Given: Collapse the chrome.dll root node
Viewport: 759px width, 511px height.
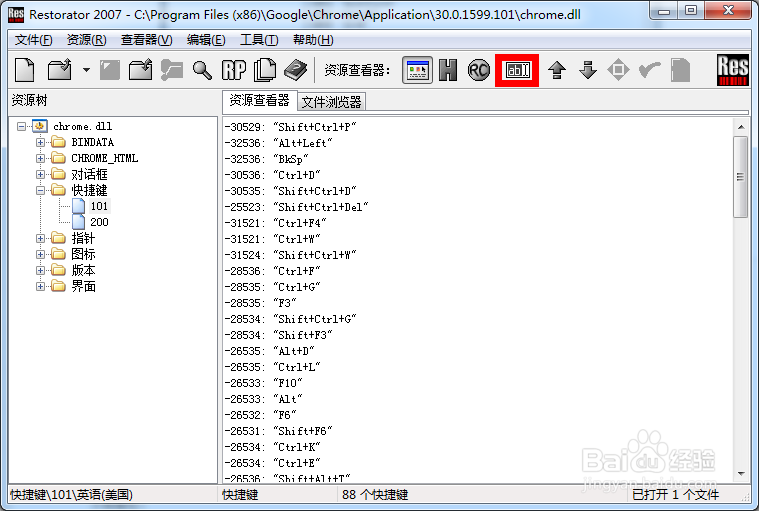Looking at the screenshot, I should (21, 126).
